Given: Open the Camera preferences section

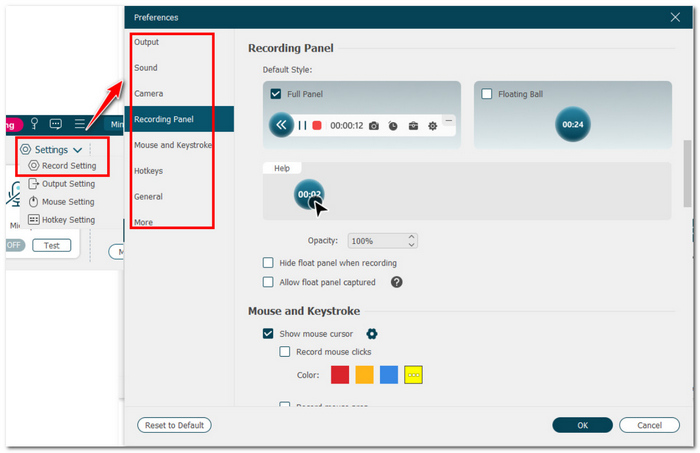Looking at the screenshot, I should coord(148,94).
